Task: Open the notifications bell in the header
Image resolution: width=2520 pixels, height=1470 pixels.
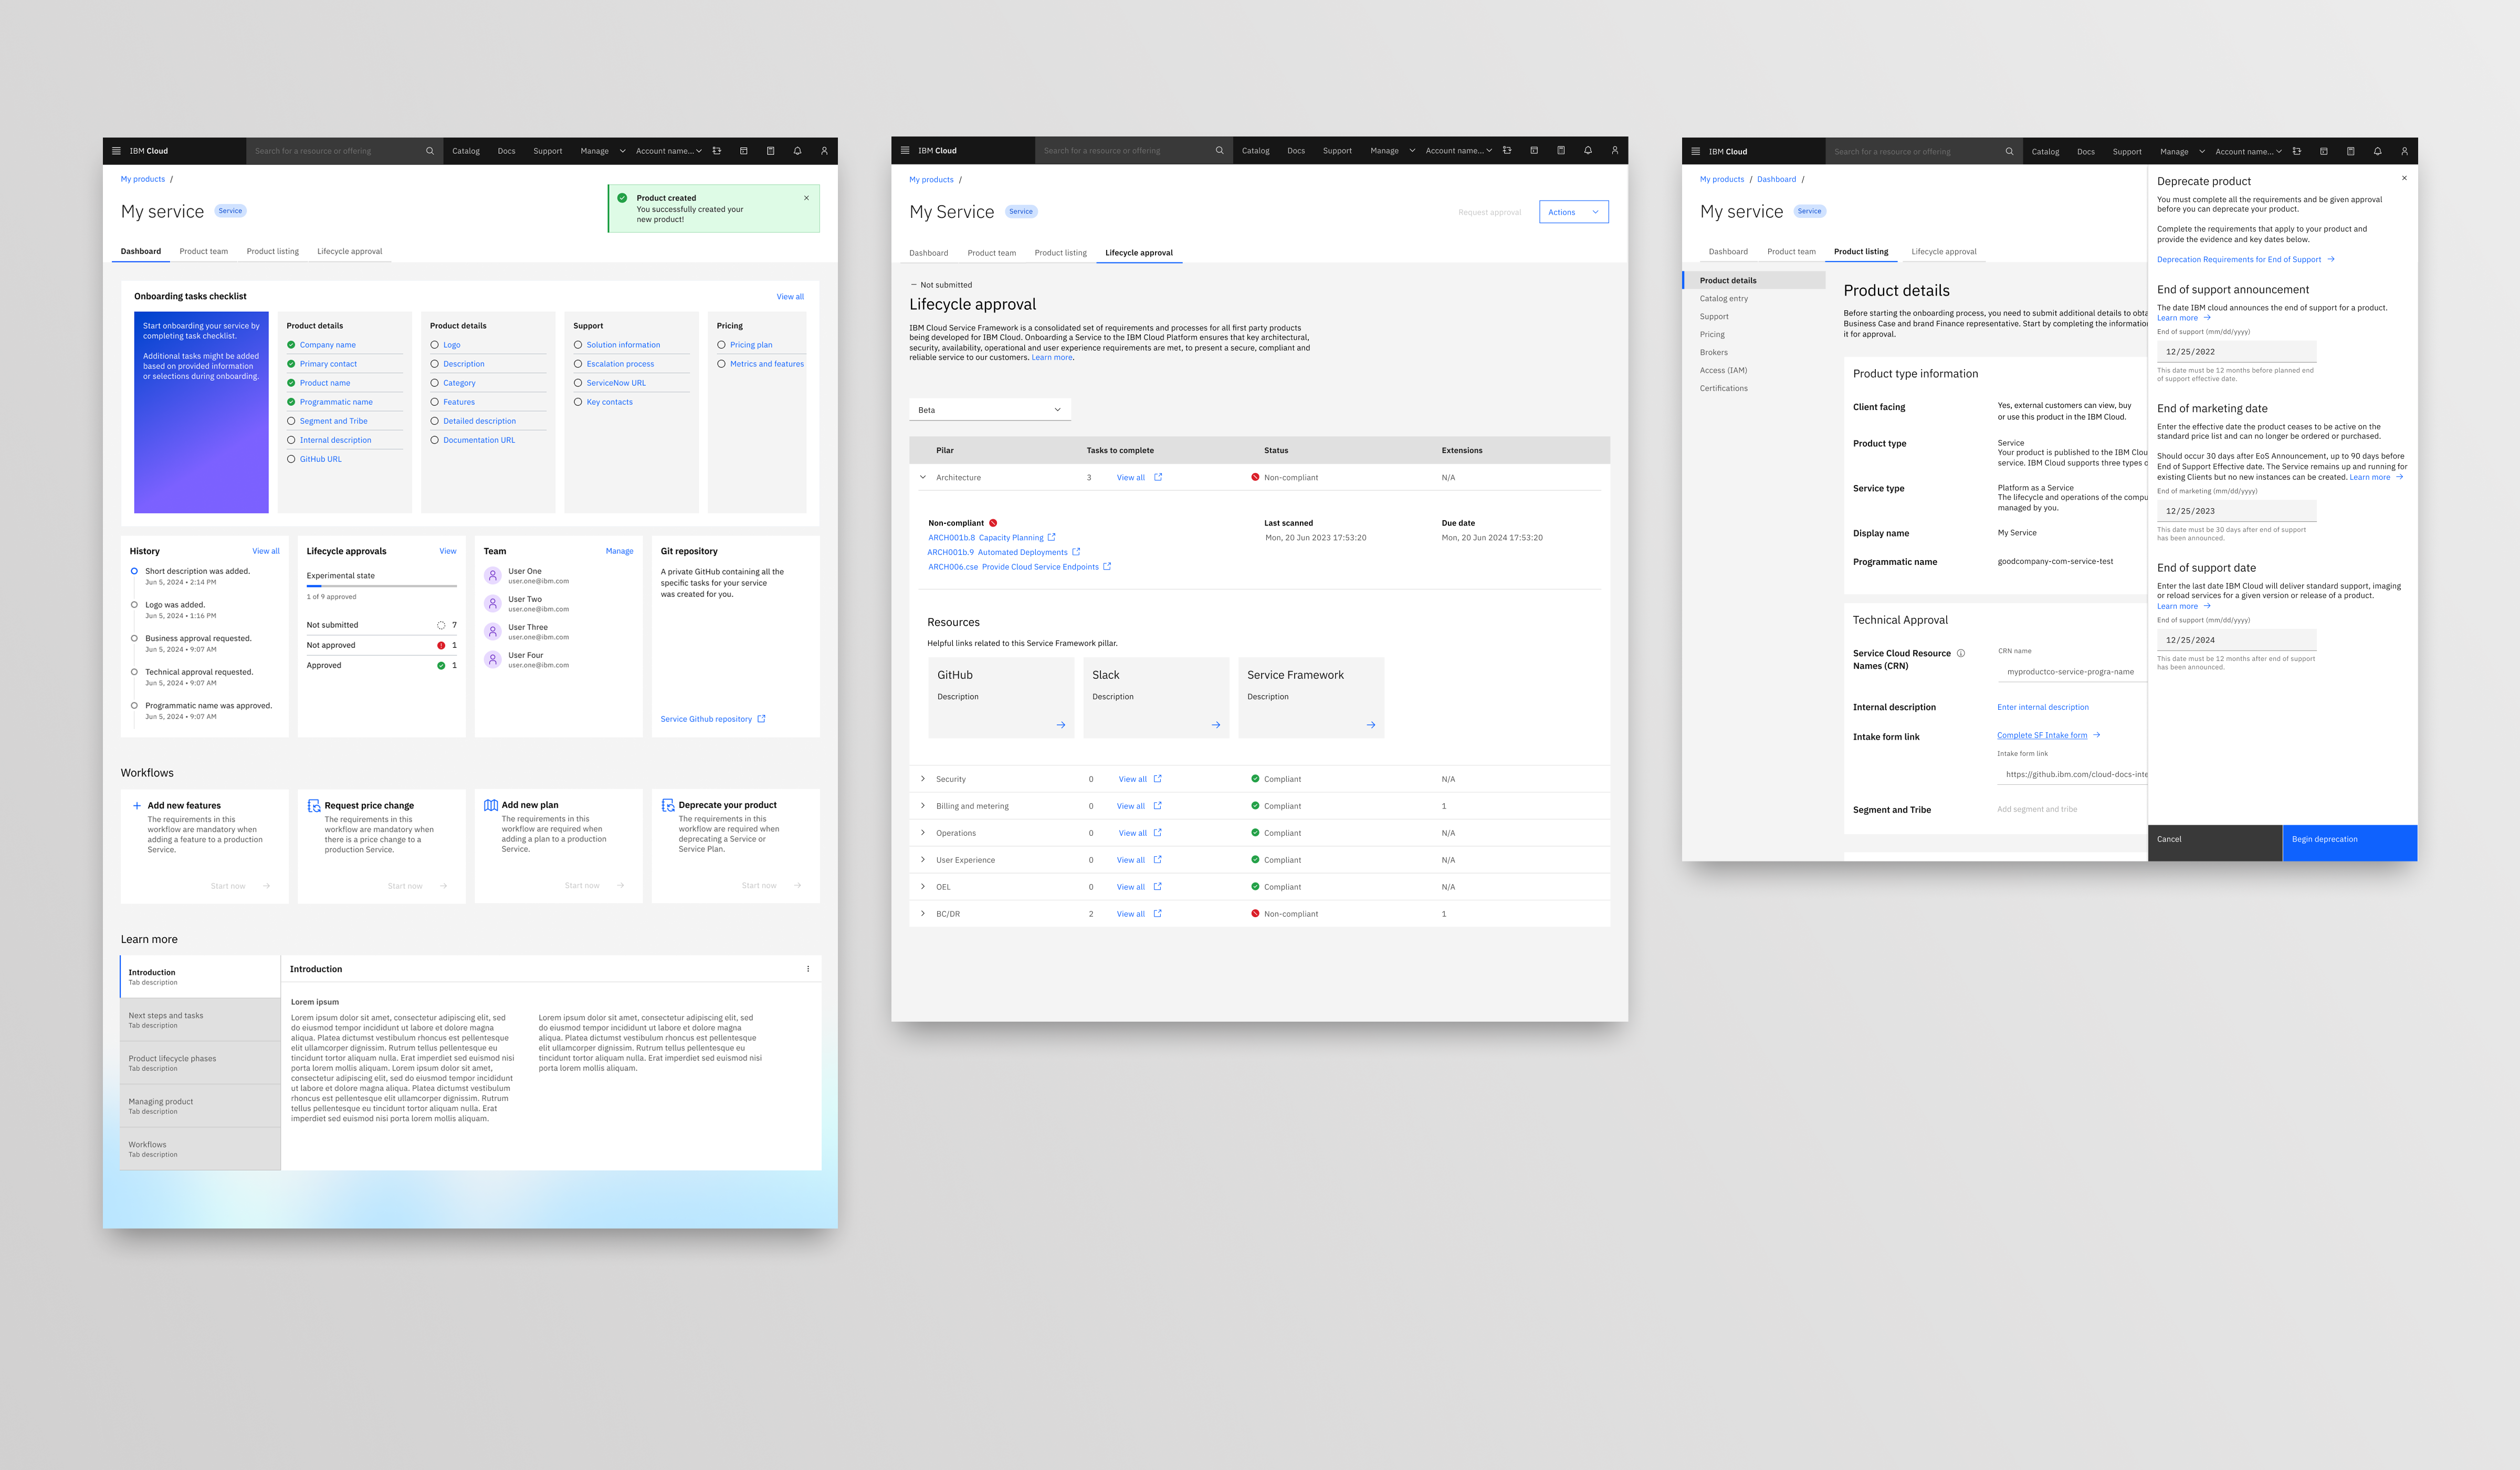Action: (796, 150)
